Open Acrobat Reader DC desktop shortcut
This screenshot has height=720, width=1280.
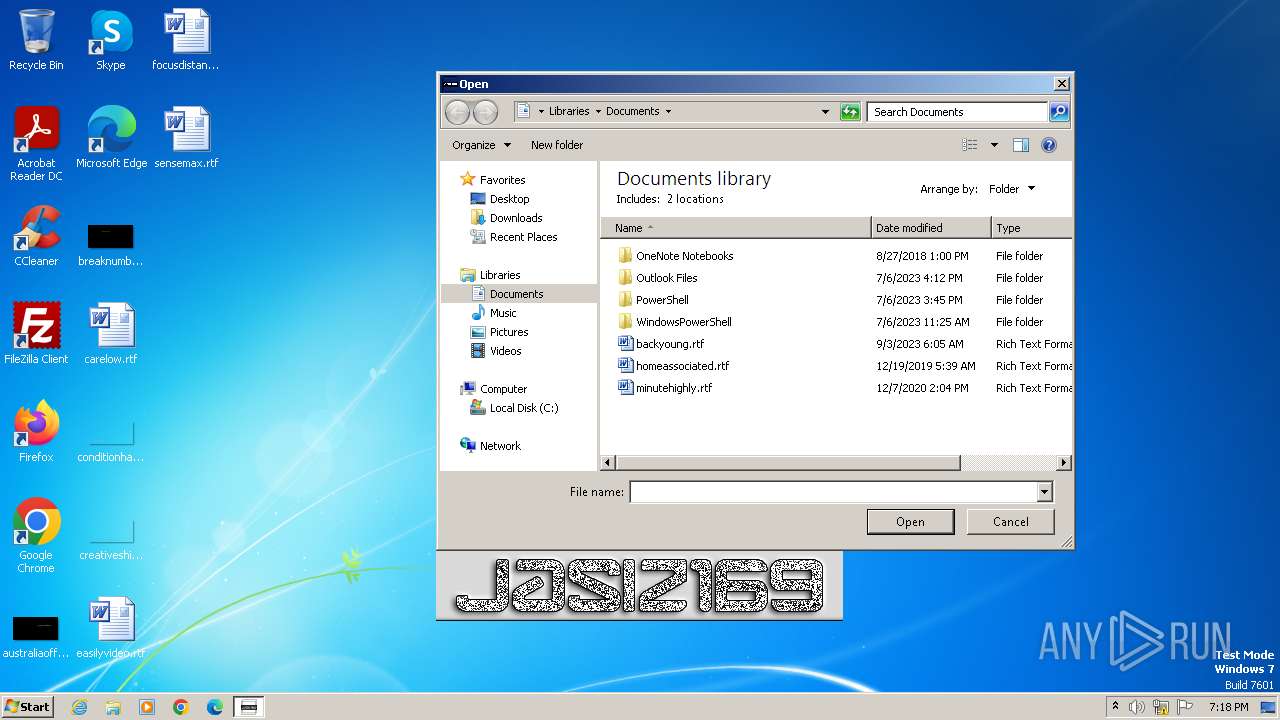coord(36,144)
